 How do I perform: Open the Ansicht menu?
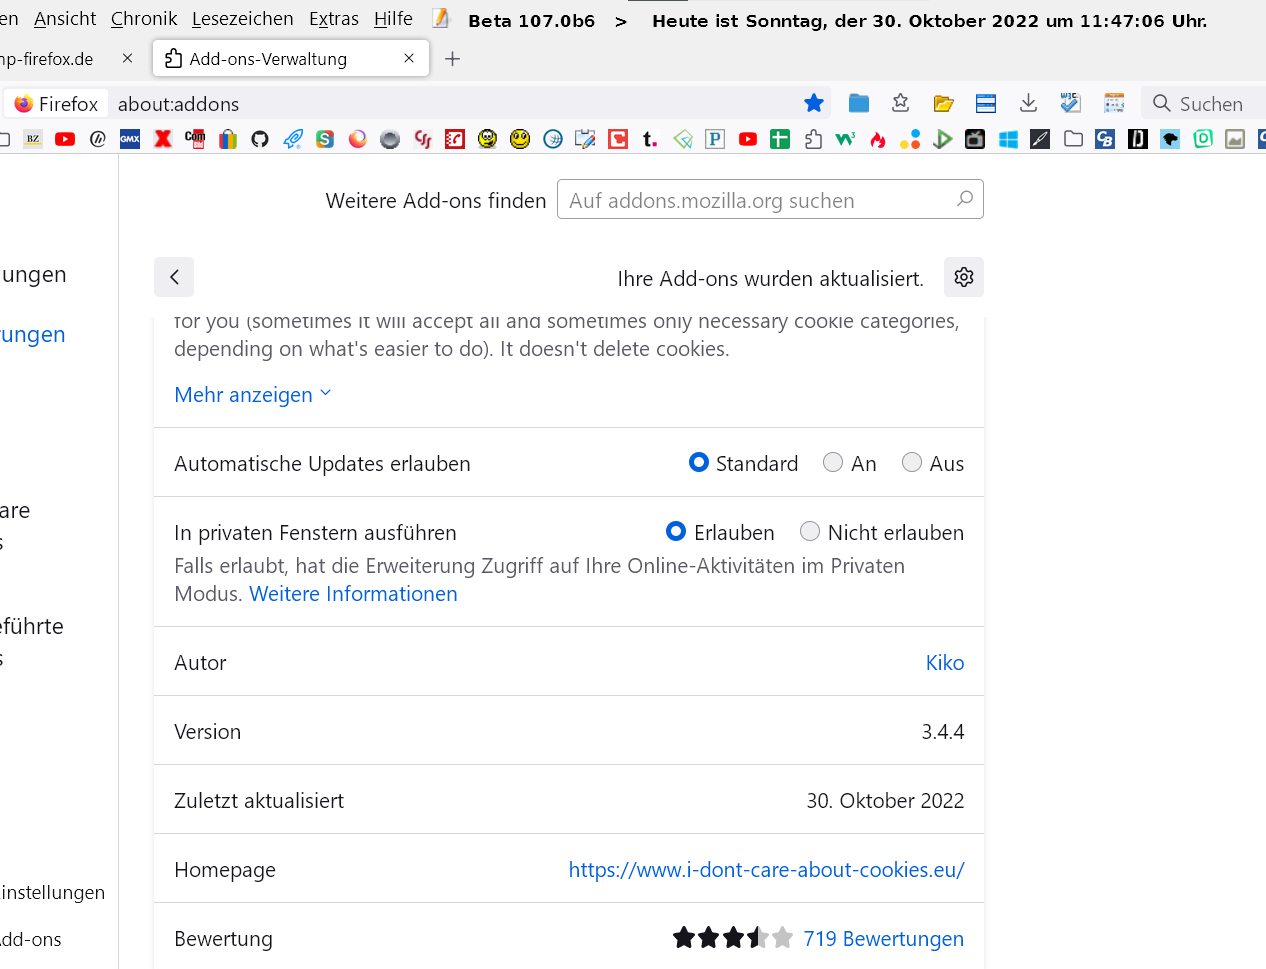(65, 19)
